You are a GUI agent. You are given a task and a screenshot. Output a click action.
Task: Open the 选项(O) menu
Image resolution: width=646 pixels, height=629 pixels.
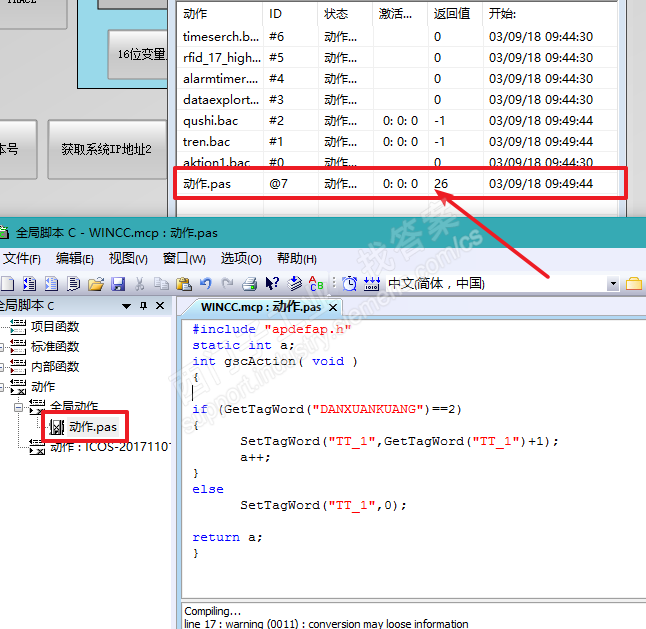[241, 259]
